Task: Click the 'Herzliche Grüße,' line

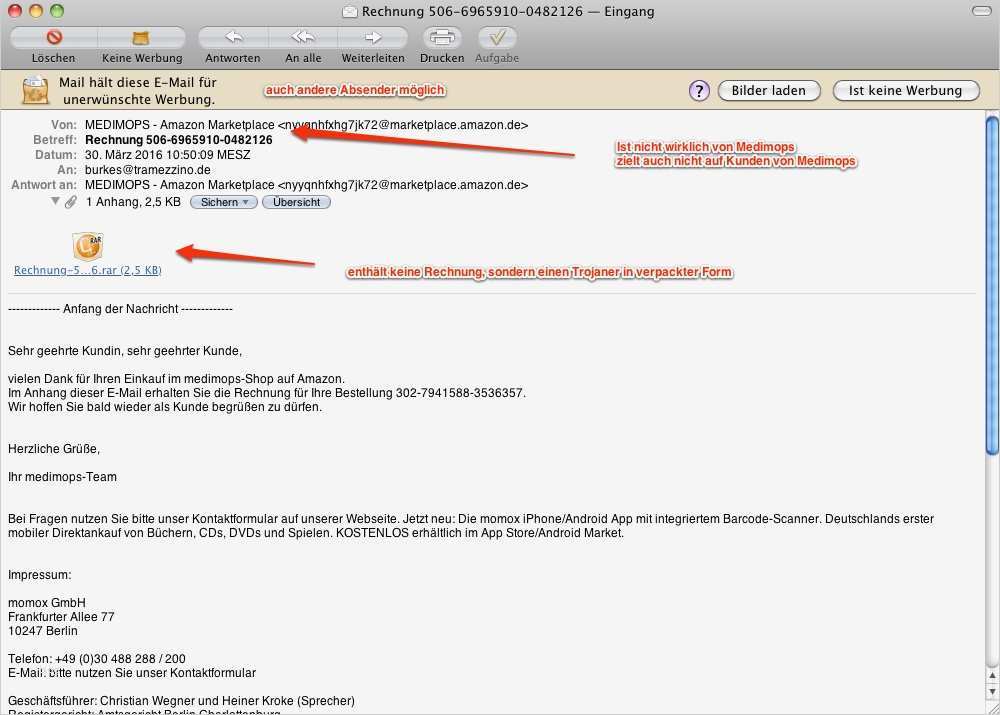Action: click(x=54, y=449)
